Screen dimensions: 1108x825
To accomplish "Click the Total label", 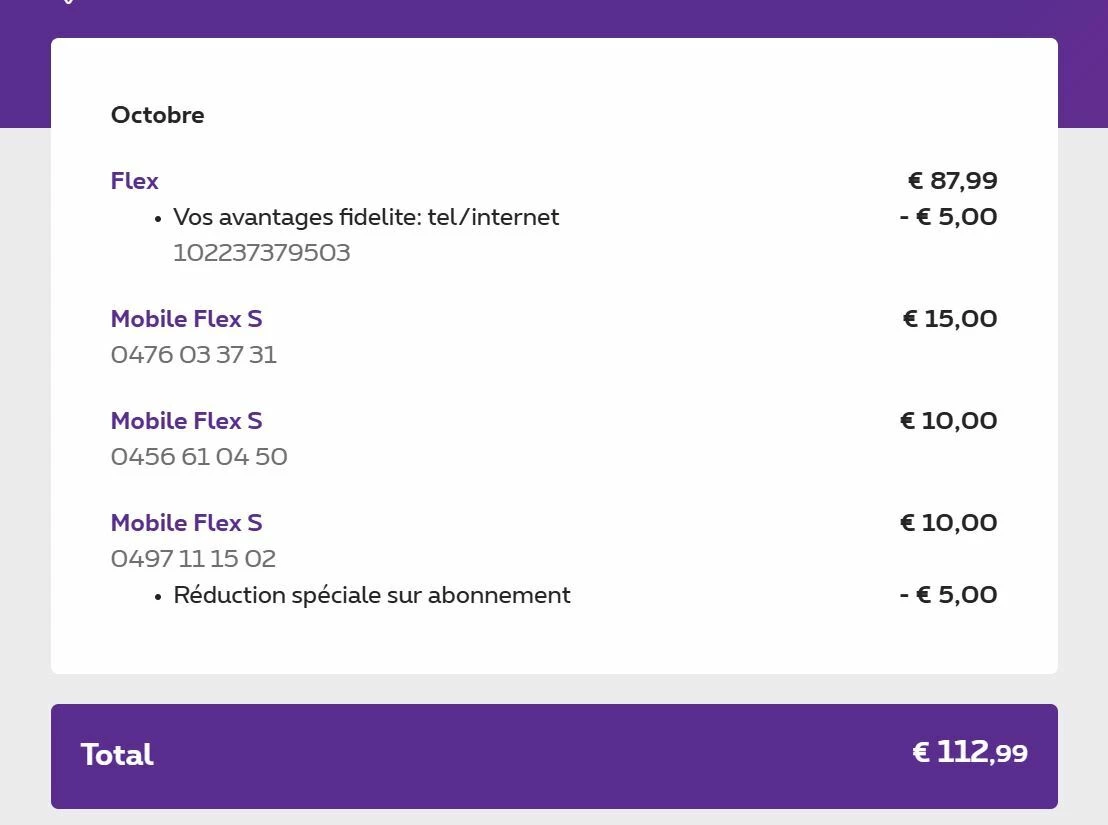I will [x=117, y=755].
